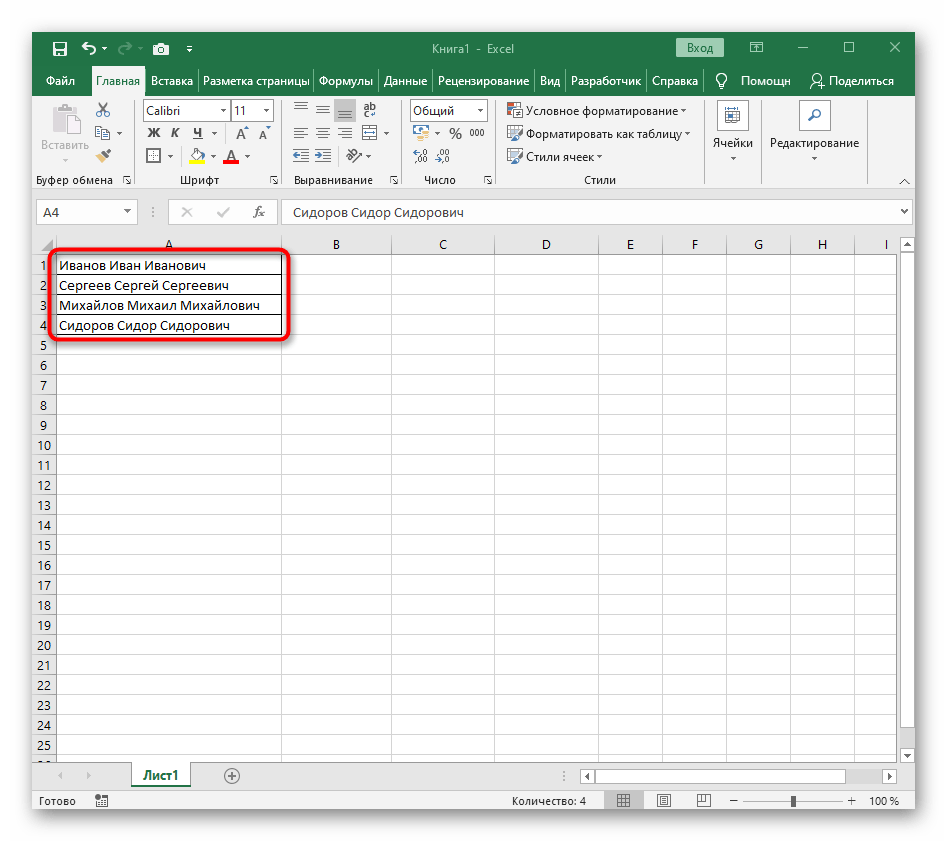This screenshot has width=947, height=841.
Task: Expand the number format 'Общий' dropdown
Action: pos(481,111)
